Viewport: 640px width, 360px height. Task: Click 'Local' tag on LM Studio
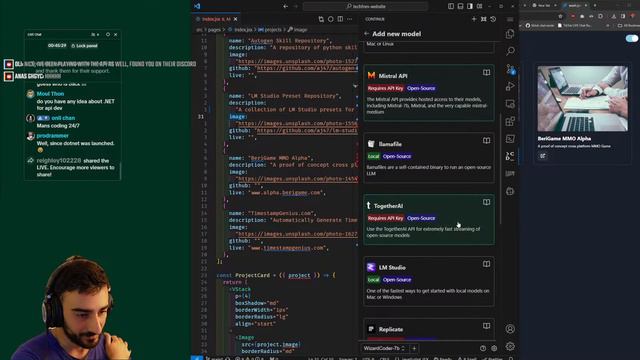(x=373, y=280)
